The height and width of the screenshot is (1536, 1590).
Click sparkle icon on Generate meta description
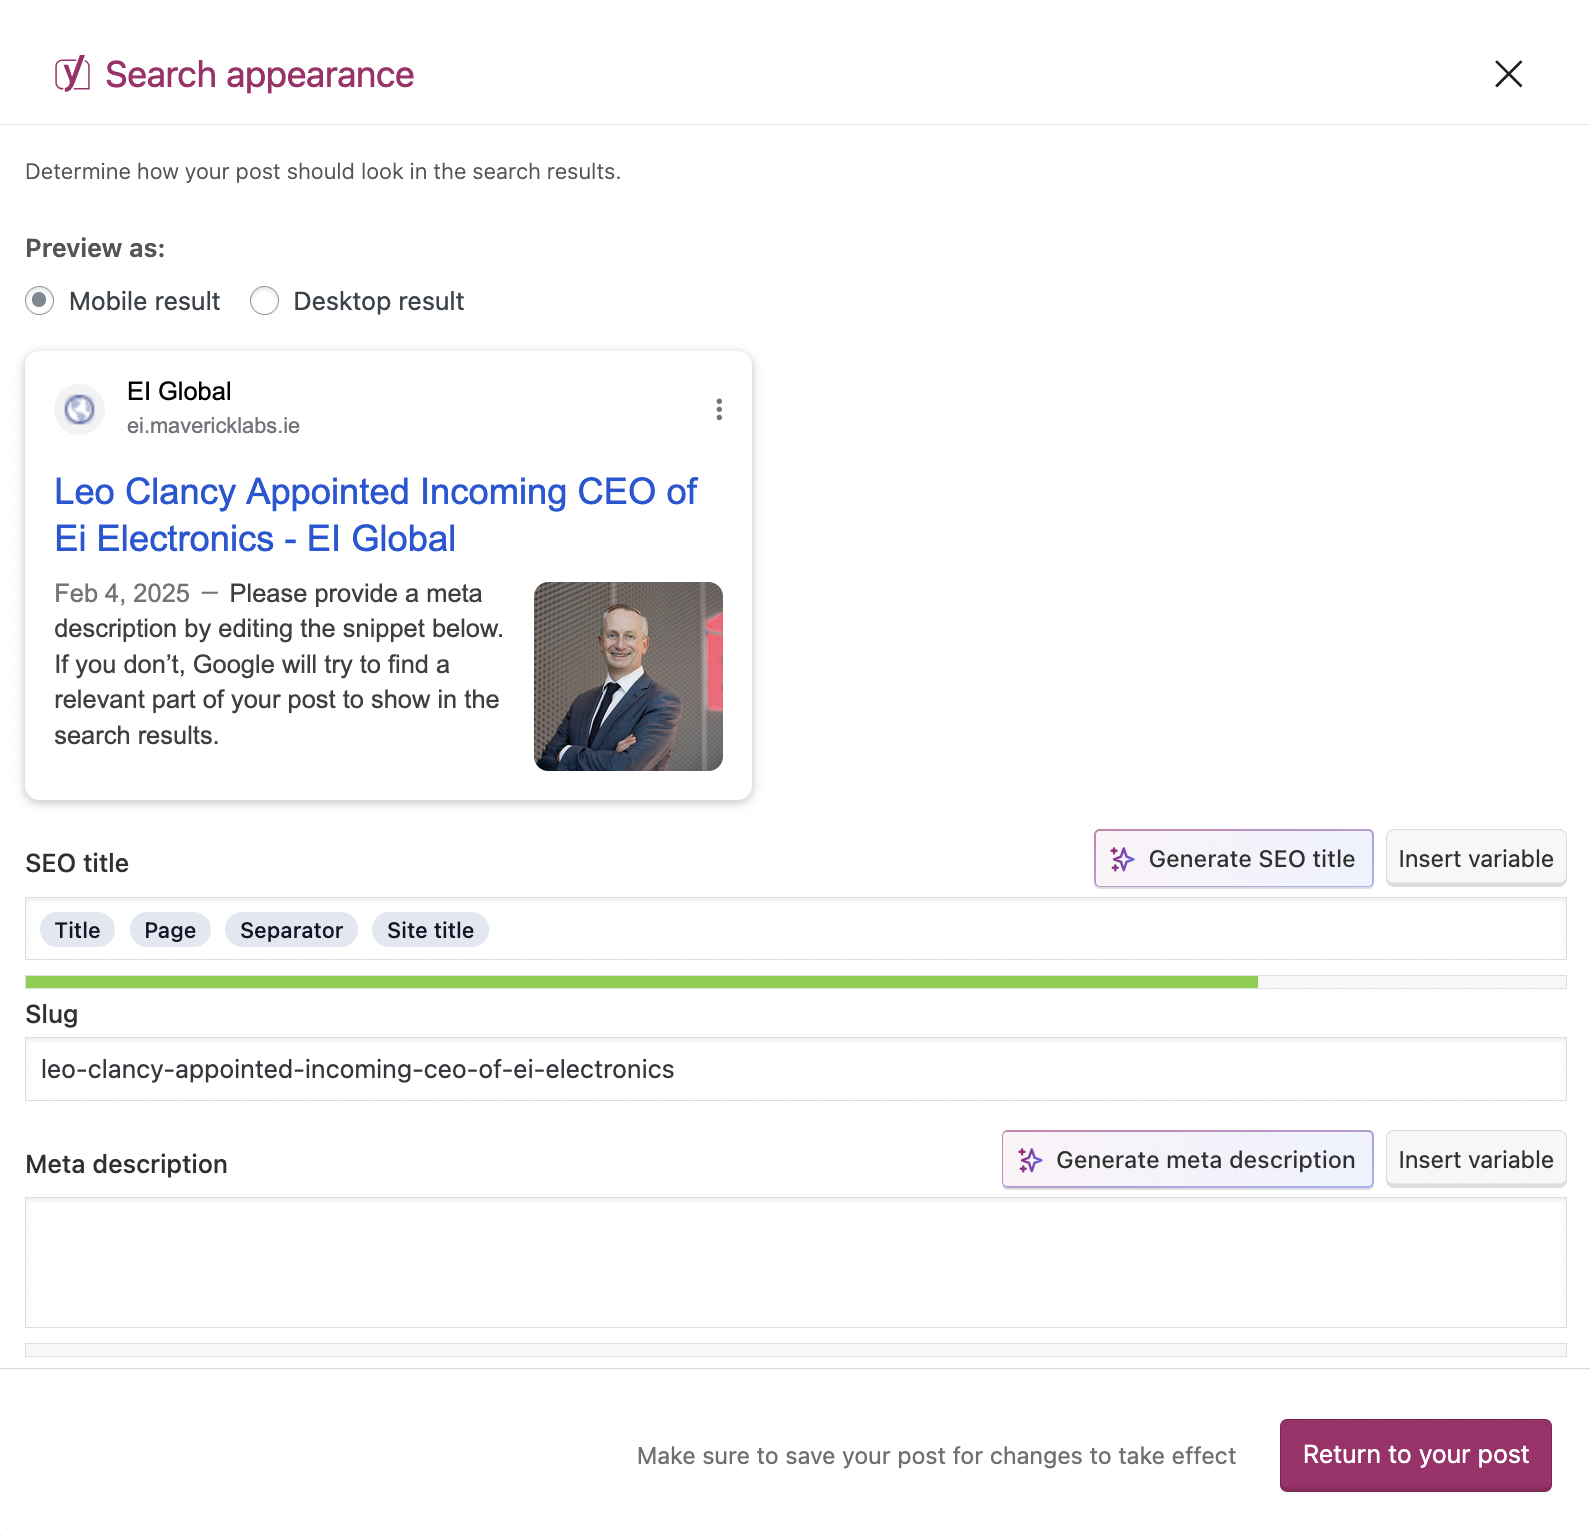coord(1030,1160)
